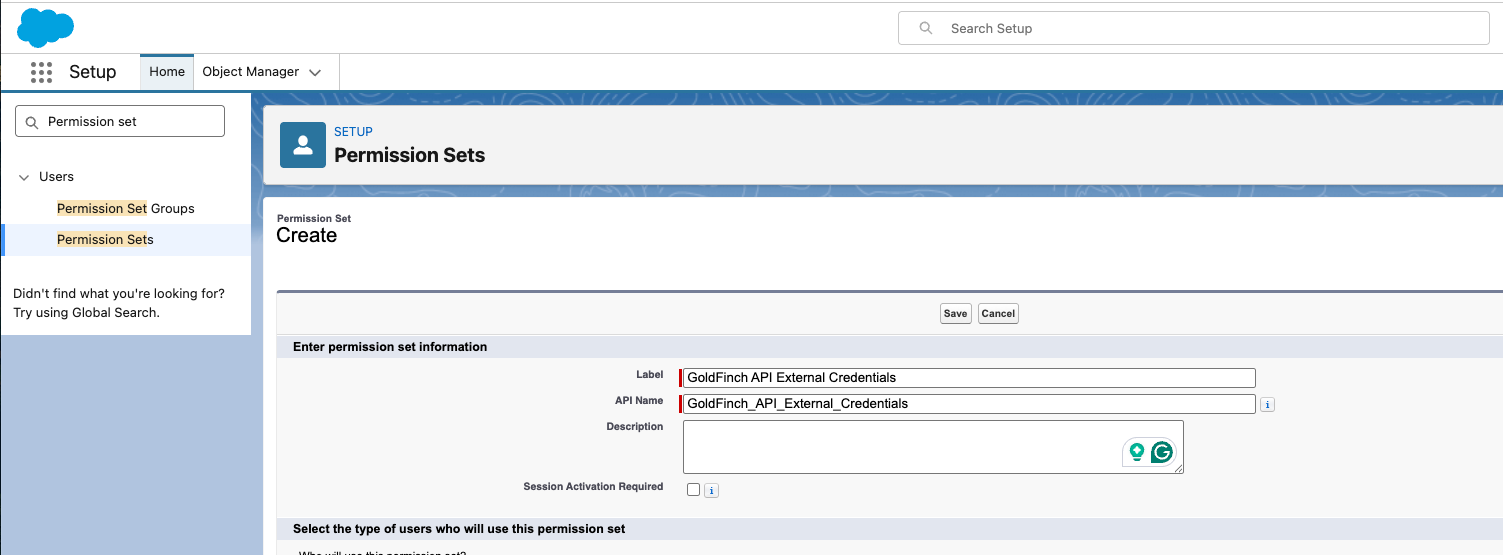Open the App Launcher dots icon

coord(41,72)
